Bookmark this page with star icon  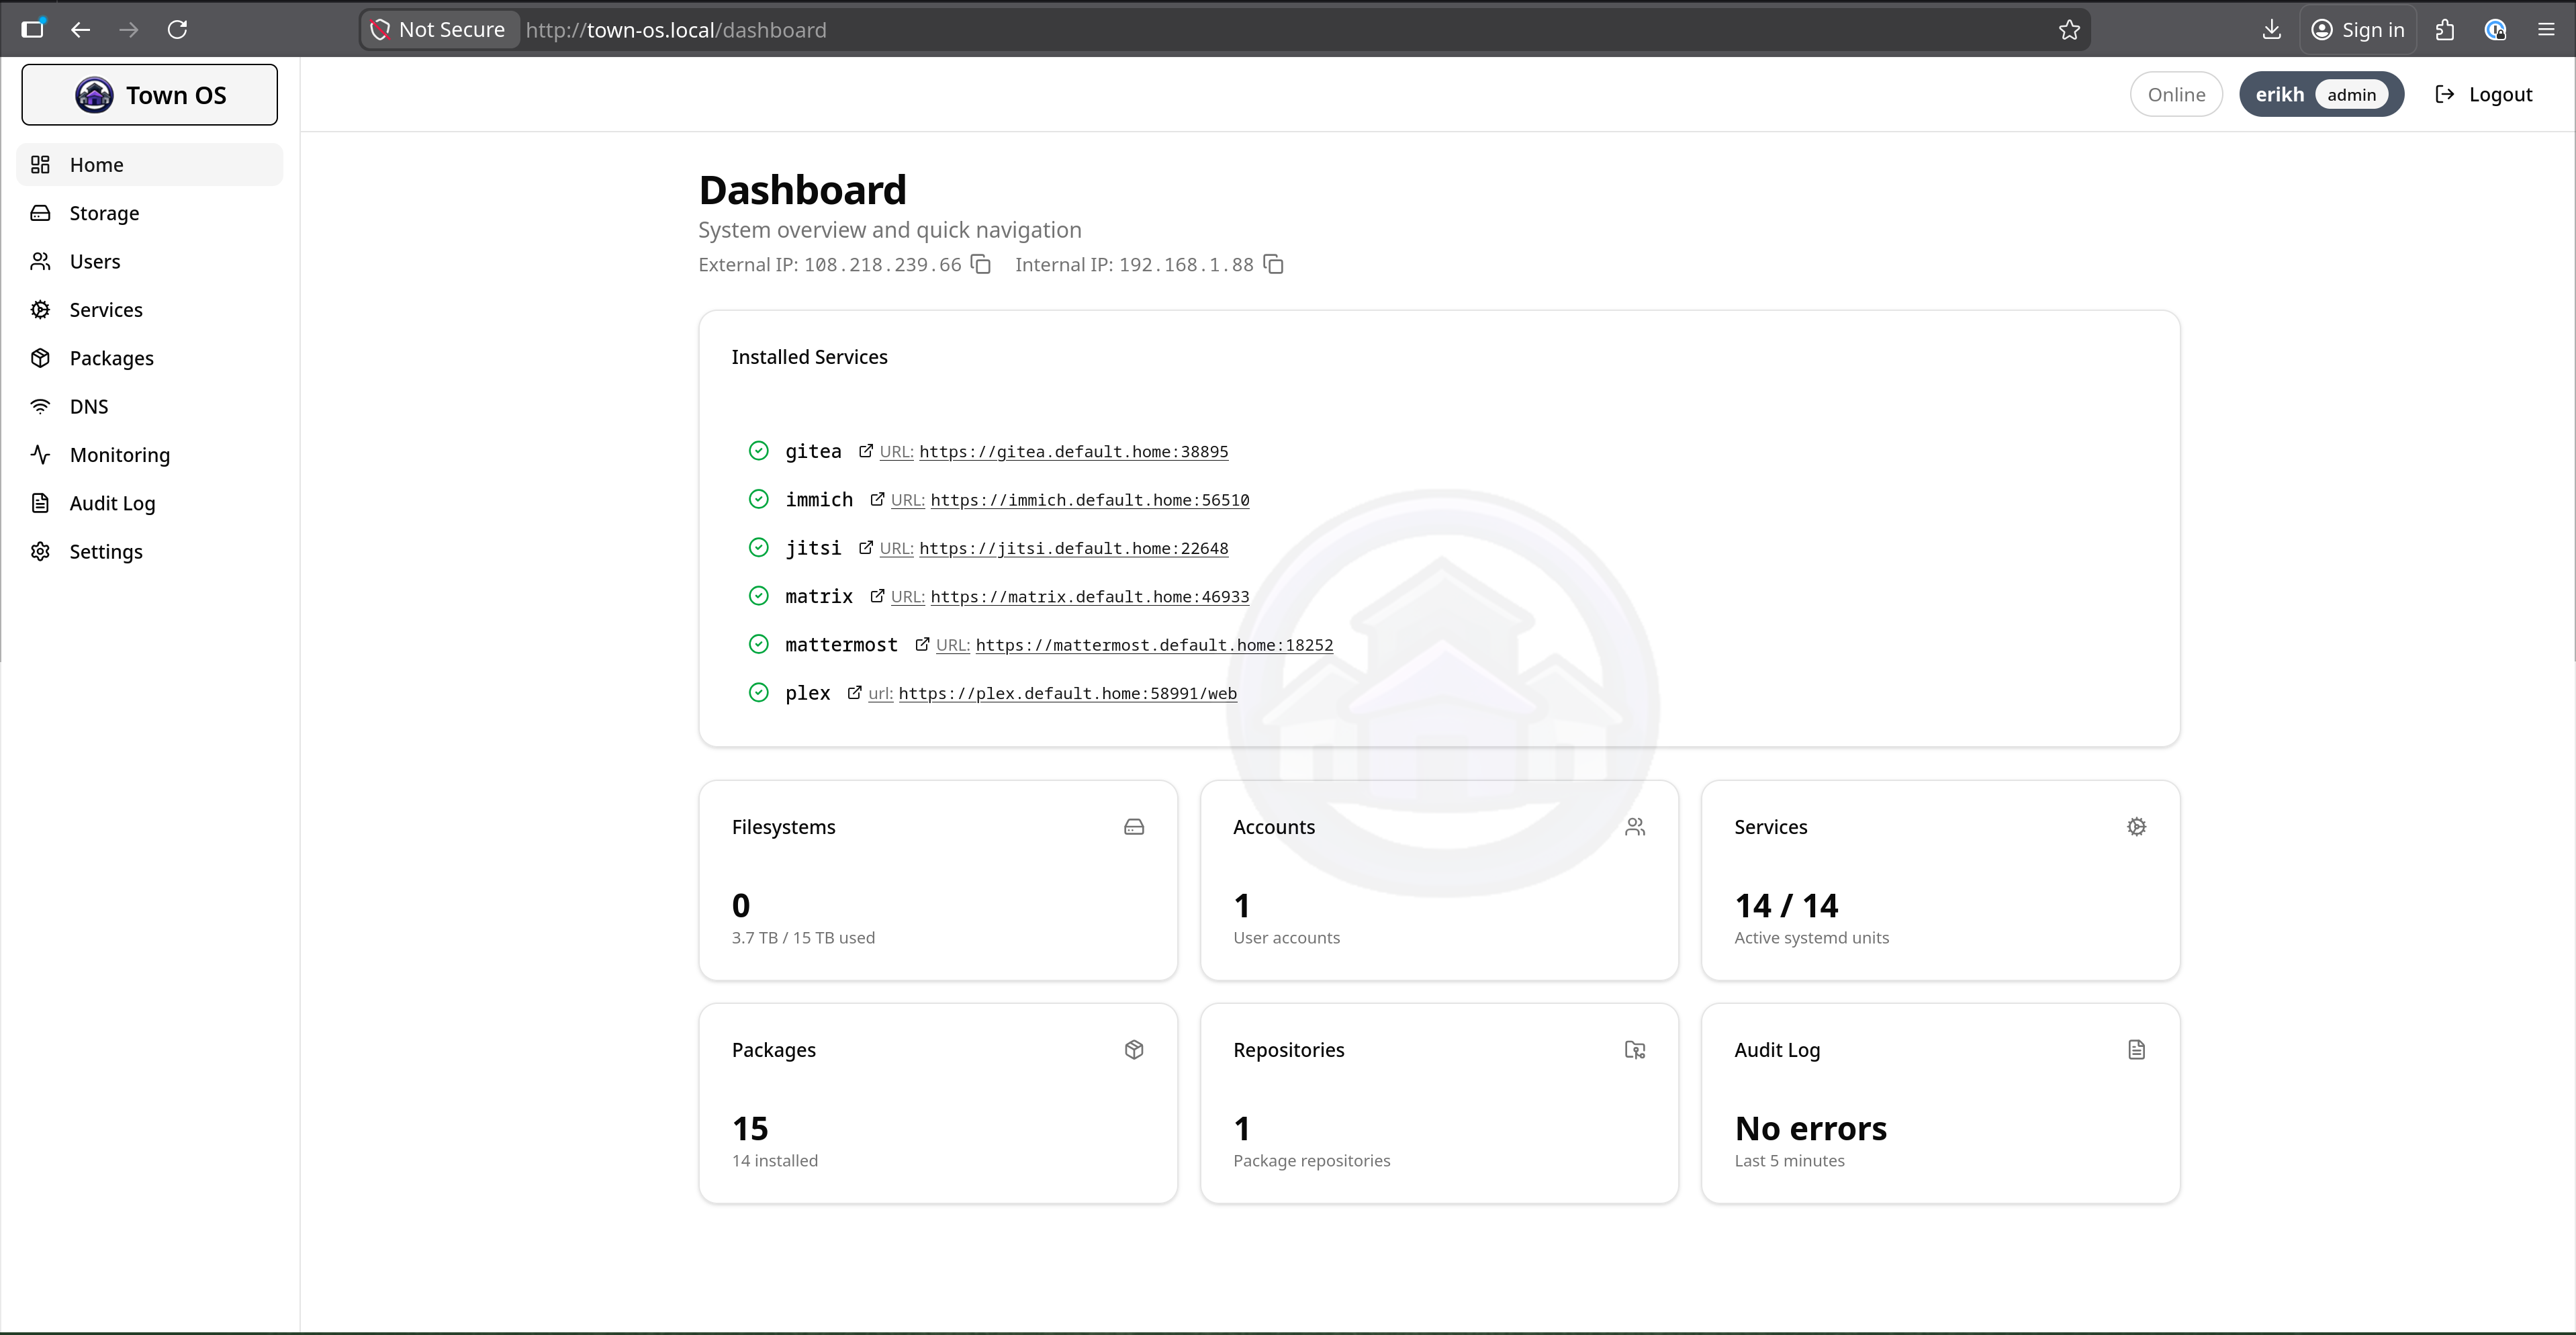pyautogui.click(x=2069, y=30)
